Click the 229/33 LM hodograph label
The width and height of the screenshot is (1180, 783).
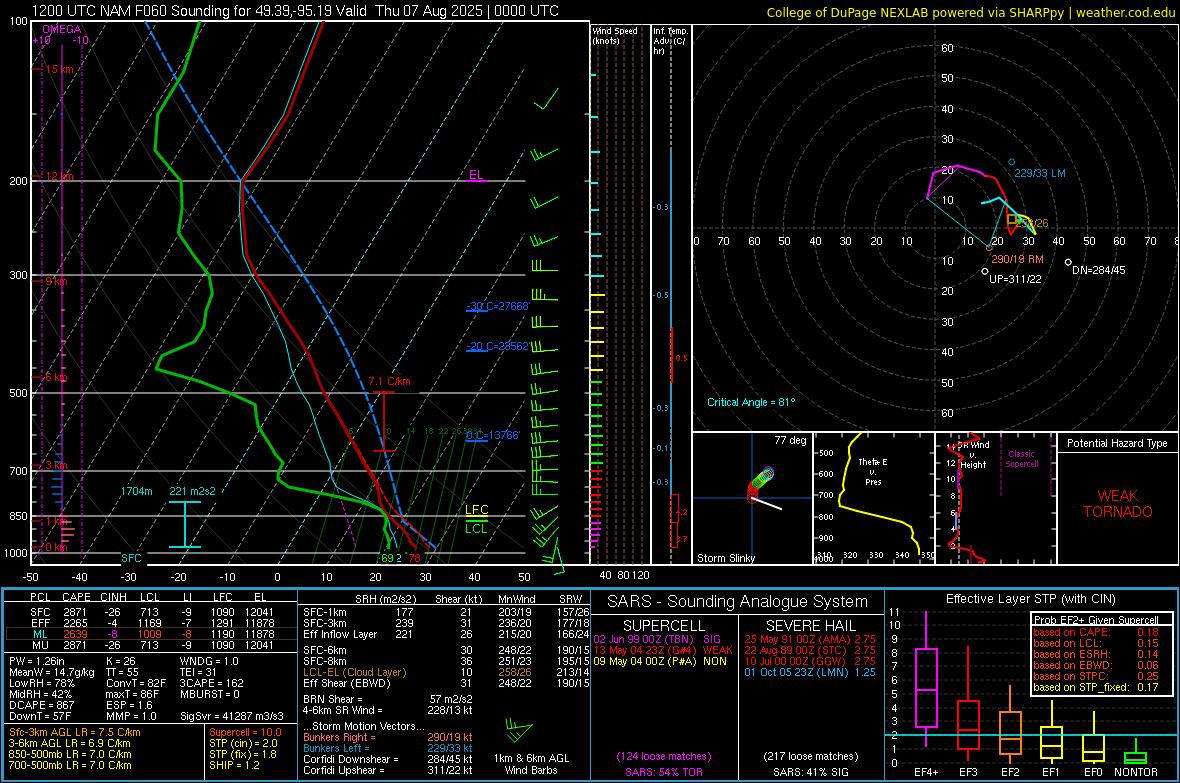(1040, 173)
